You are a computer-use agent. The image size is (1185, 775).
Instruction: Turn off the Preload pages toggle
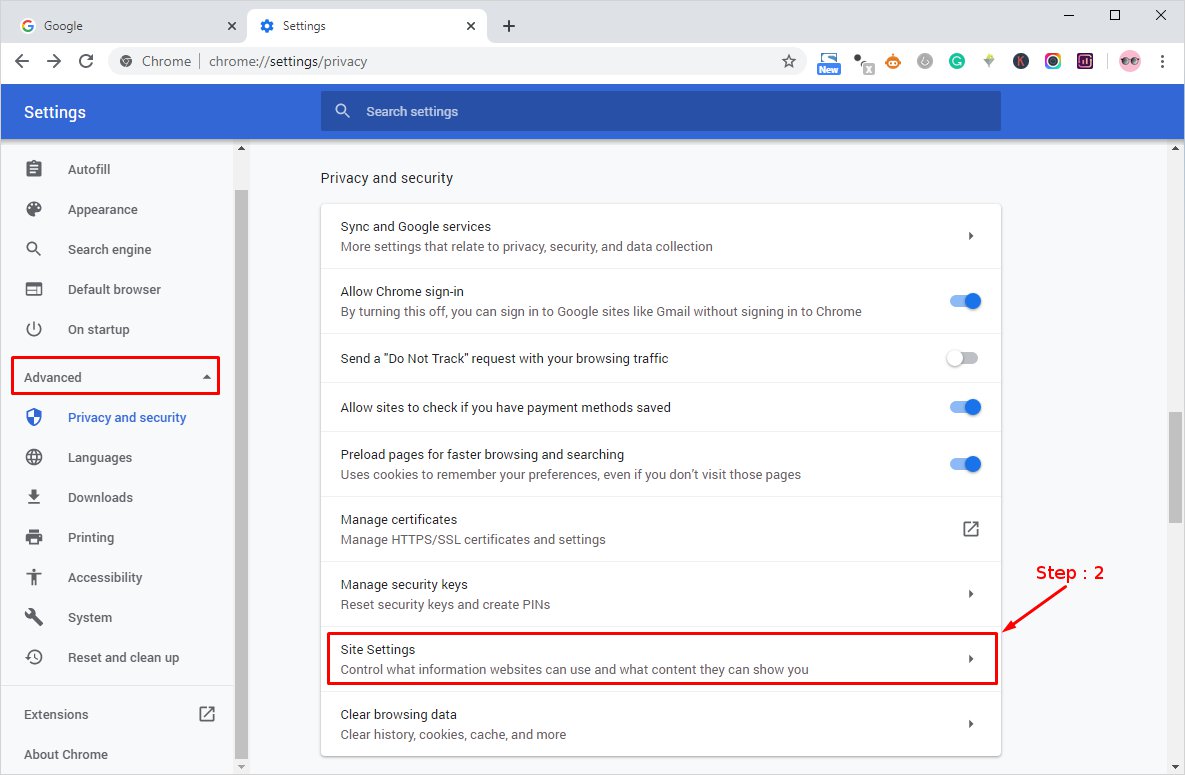coord(965,464)
